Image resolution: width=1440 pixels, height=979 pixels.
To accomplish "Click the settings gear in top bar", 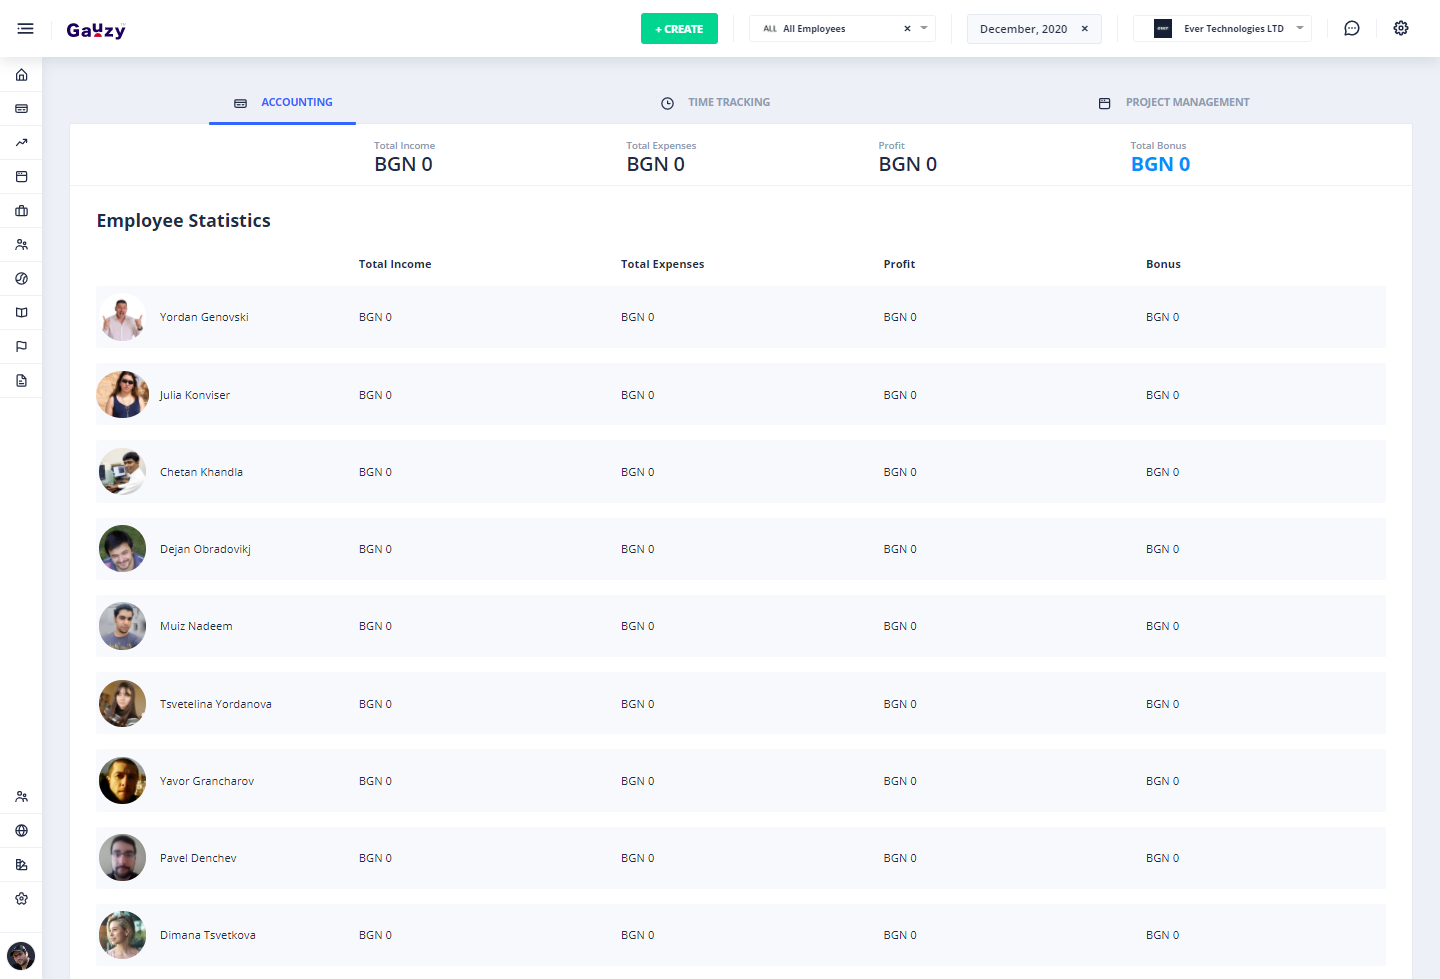I will (1400, 29).
